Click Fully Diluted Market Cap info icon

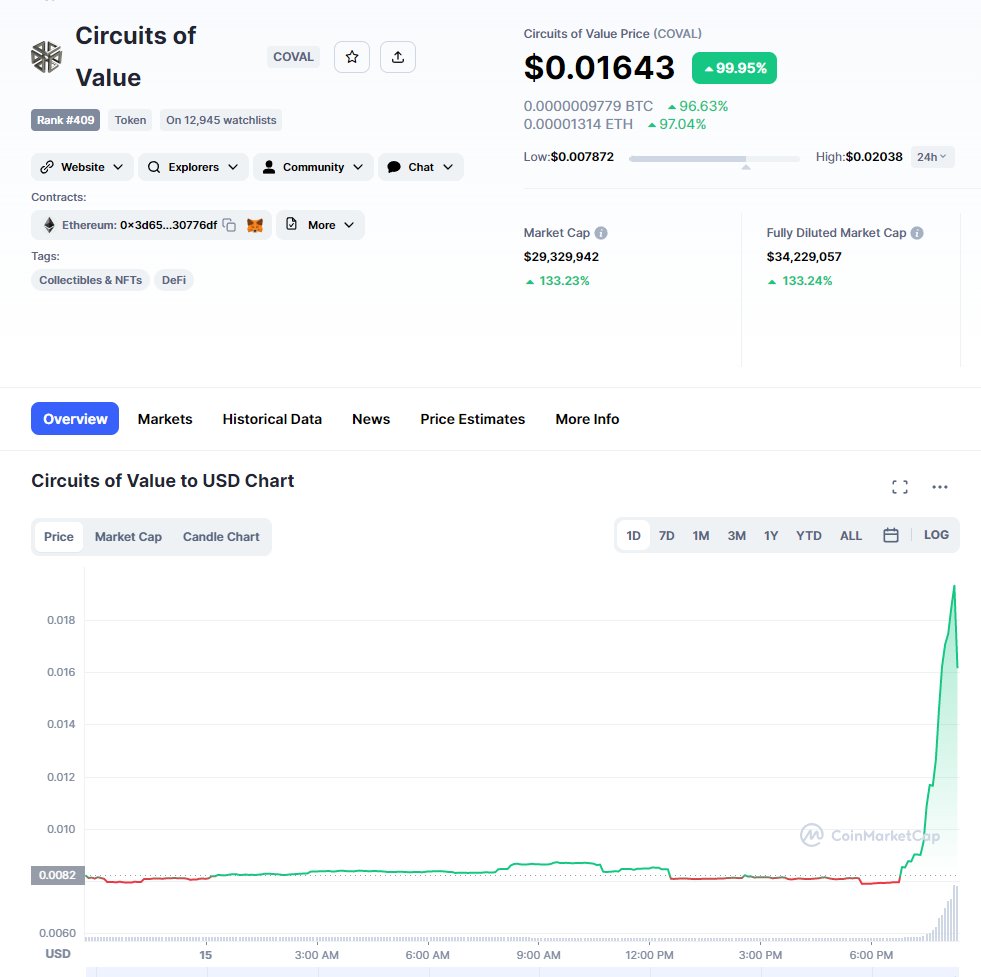[x=917, y=233]
